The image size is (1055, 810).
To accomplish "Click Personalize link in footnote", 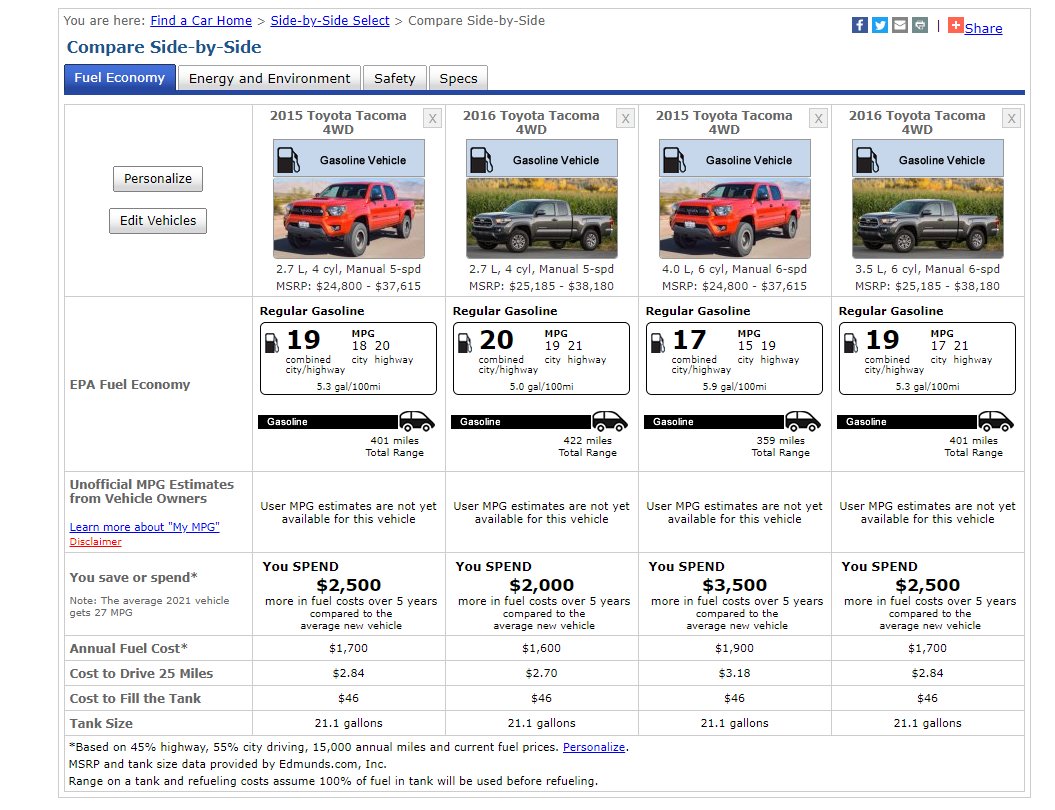I will pos(594,747).
